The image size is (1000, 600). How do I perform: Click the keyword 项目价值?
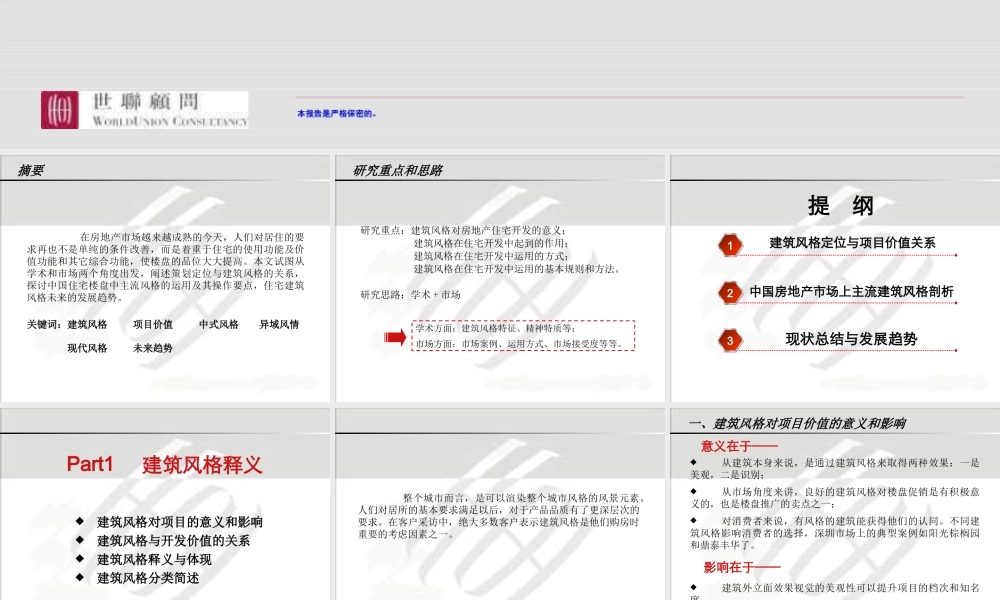pyautogui.click(x=152, y=325)
